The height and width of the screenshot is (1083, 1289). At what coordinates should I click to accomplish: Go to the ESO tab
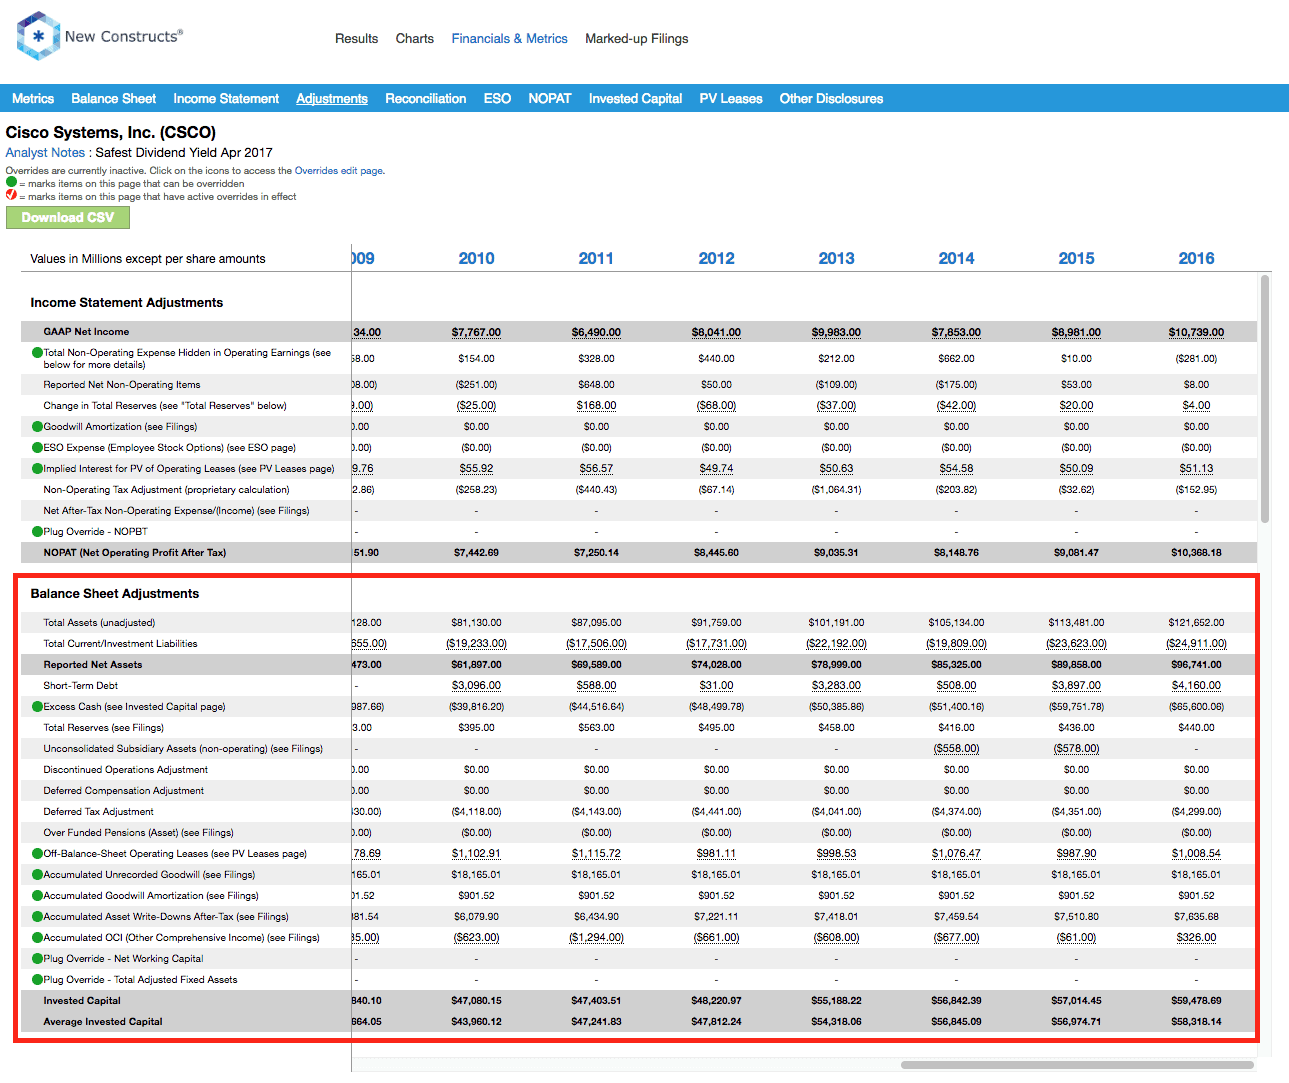tap(497, 99)
